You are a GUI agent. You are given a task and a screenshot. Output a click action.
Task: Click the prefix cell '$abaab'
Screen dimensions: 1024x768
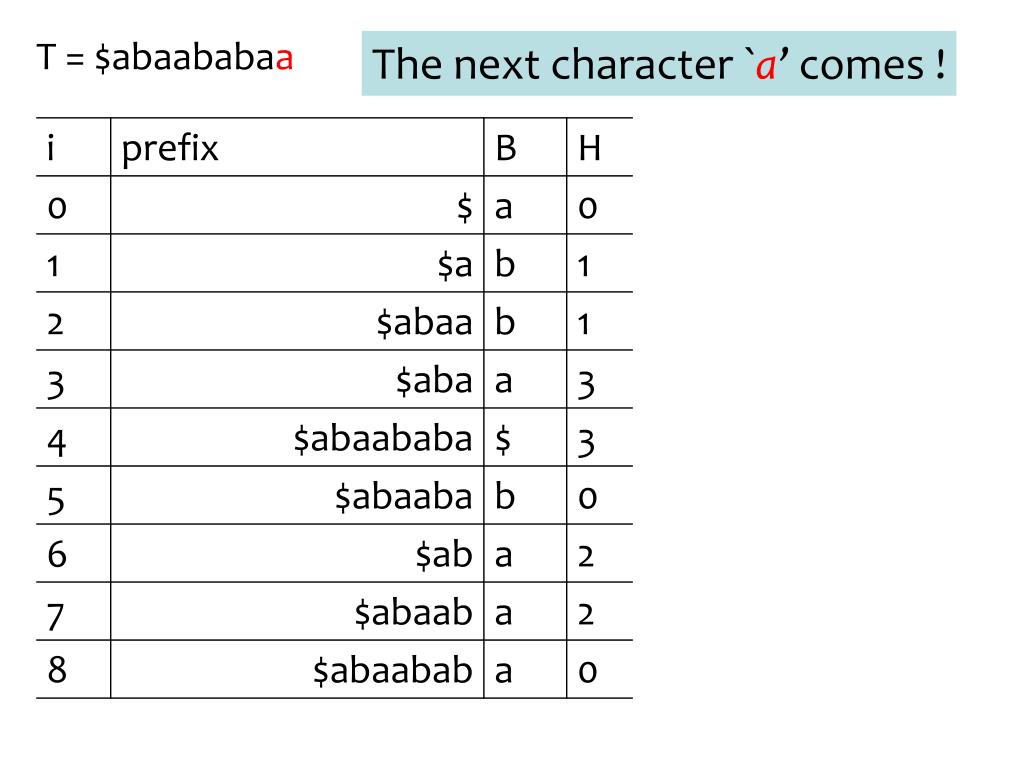coord(413,613)
